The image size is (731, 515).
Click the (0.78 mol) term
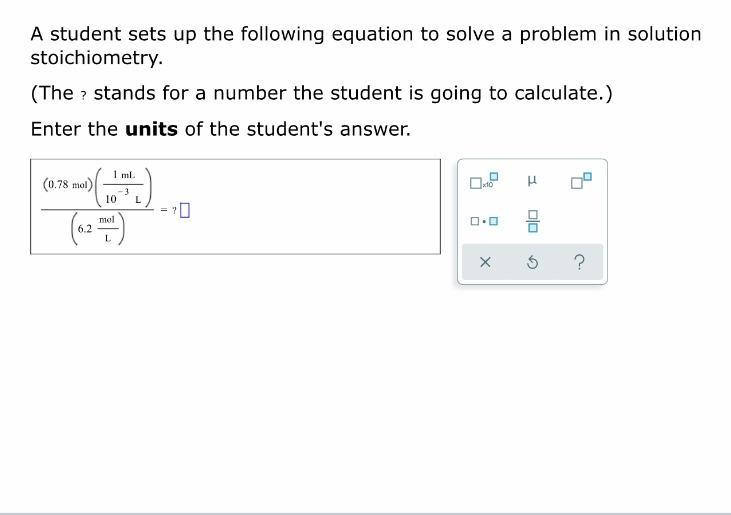[x=67, y=185]
